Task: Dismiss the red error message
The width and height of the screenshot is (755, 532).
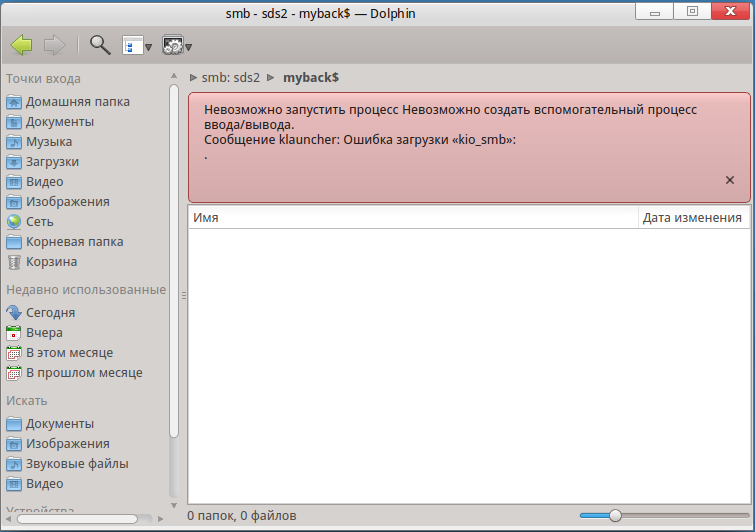Action: pos(729,180)
